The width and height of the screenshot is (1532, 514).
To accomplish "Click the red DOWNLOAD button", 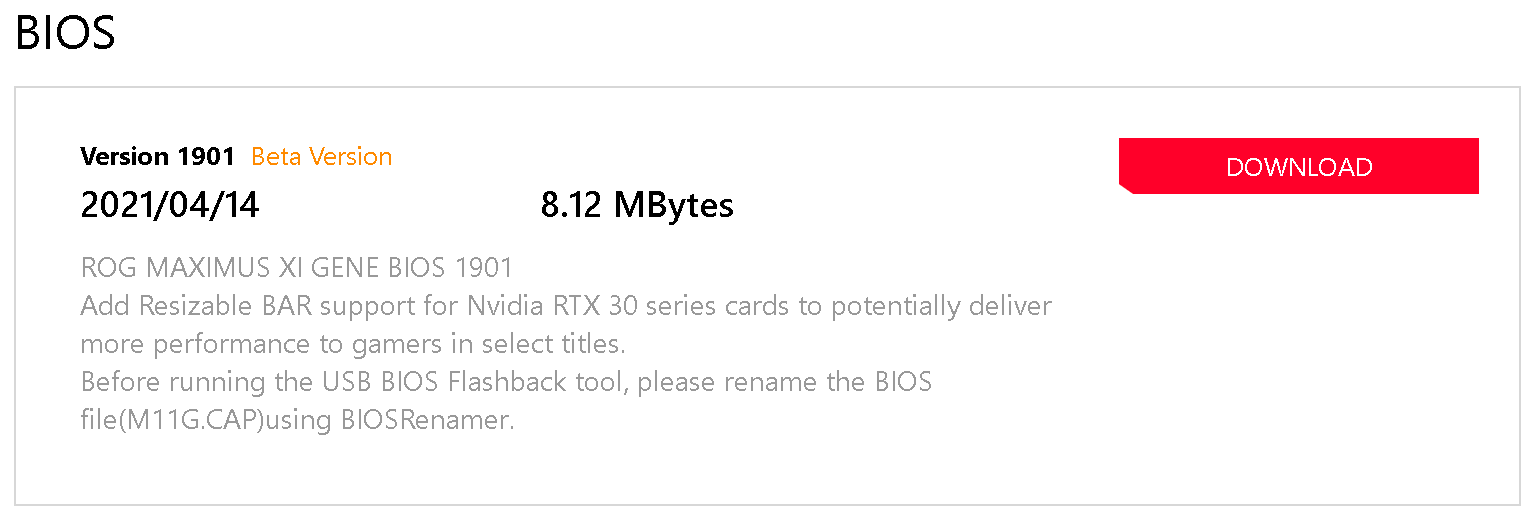I will (x=1298, y=166).
